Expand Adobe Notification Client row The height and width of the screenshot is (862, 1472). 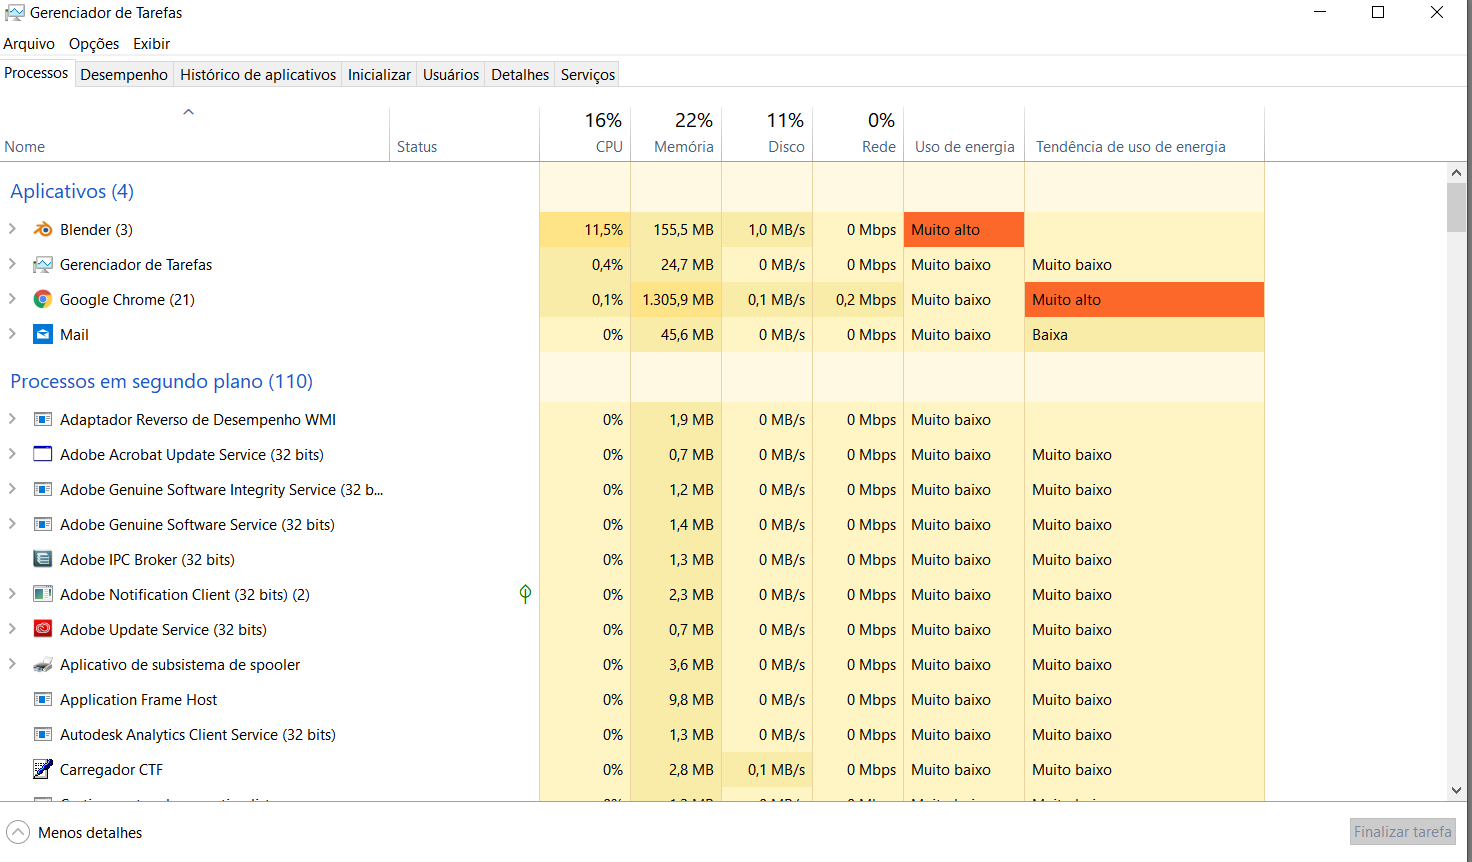pos(12,594)
